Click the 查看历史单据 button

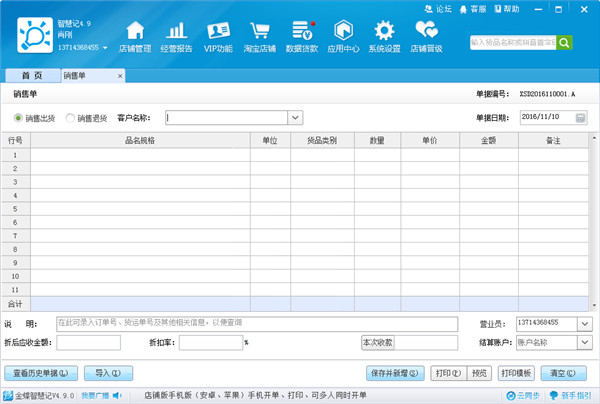coord(42,373)
